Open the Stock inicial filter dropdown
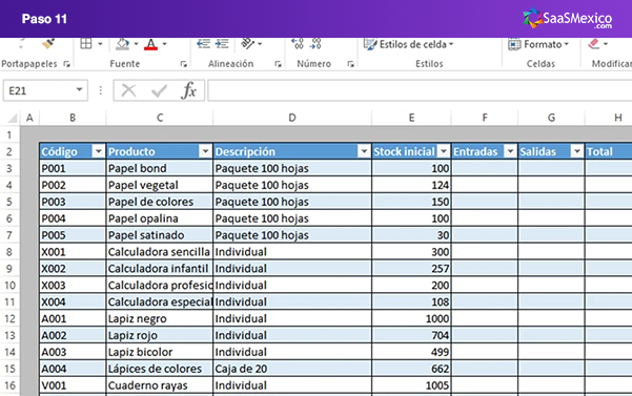 (x=443, y=152)
